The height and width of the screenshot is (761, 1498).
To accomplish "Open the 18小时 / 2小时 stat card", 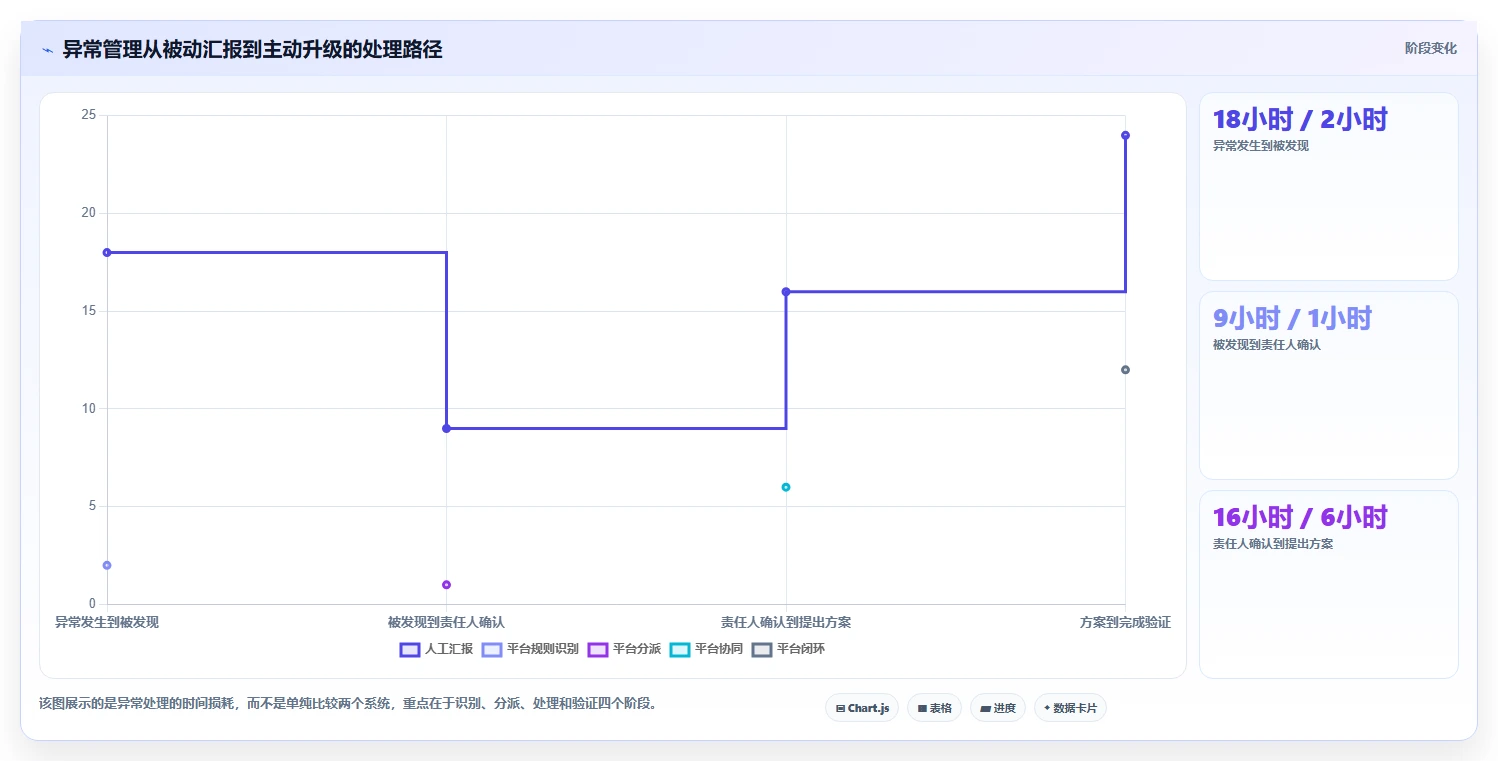I will point(1329,187).
